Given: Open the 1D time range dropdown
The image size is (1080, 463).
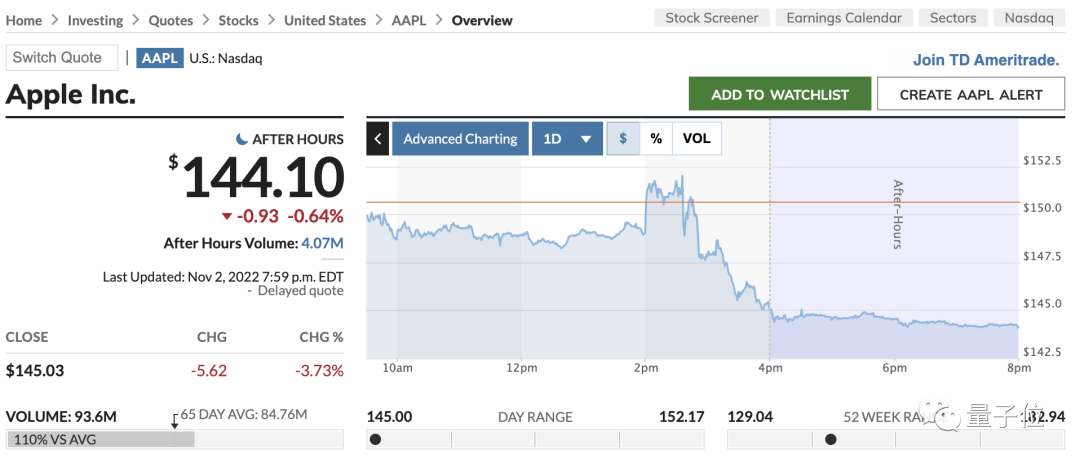Looking at the screenshot, I should pyautogui.click(x=567, y=139).
